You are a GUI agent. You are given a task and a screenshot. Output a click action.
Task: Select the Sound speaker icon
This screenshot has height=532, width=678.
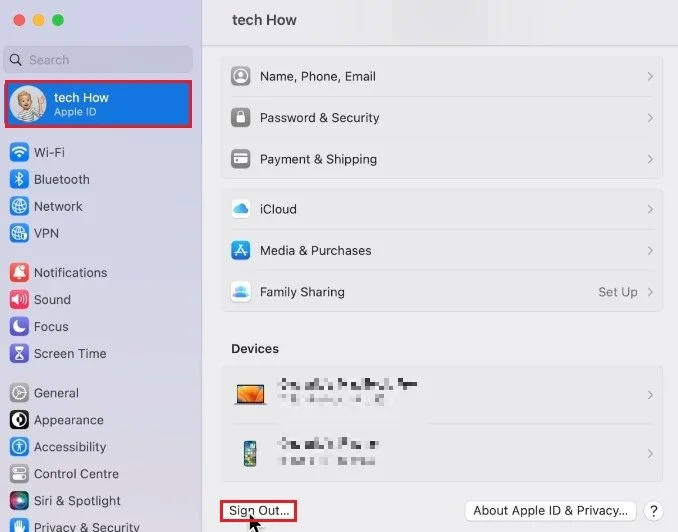pos(19,299)
